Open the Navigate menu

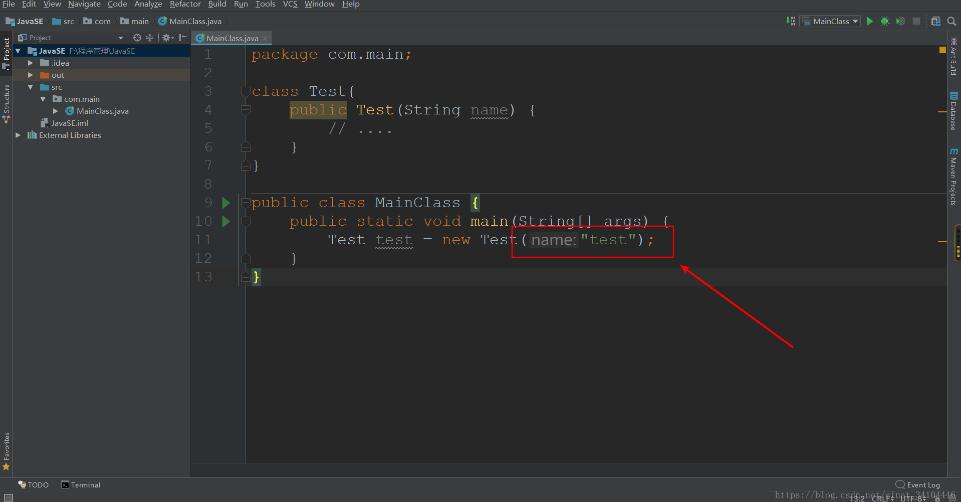click(x=84, y=4)
